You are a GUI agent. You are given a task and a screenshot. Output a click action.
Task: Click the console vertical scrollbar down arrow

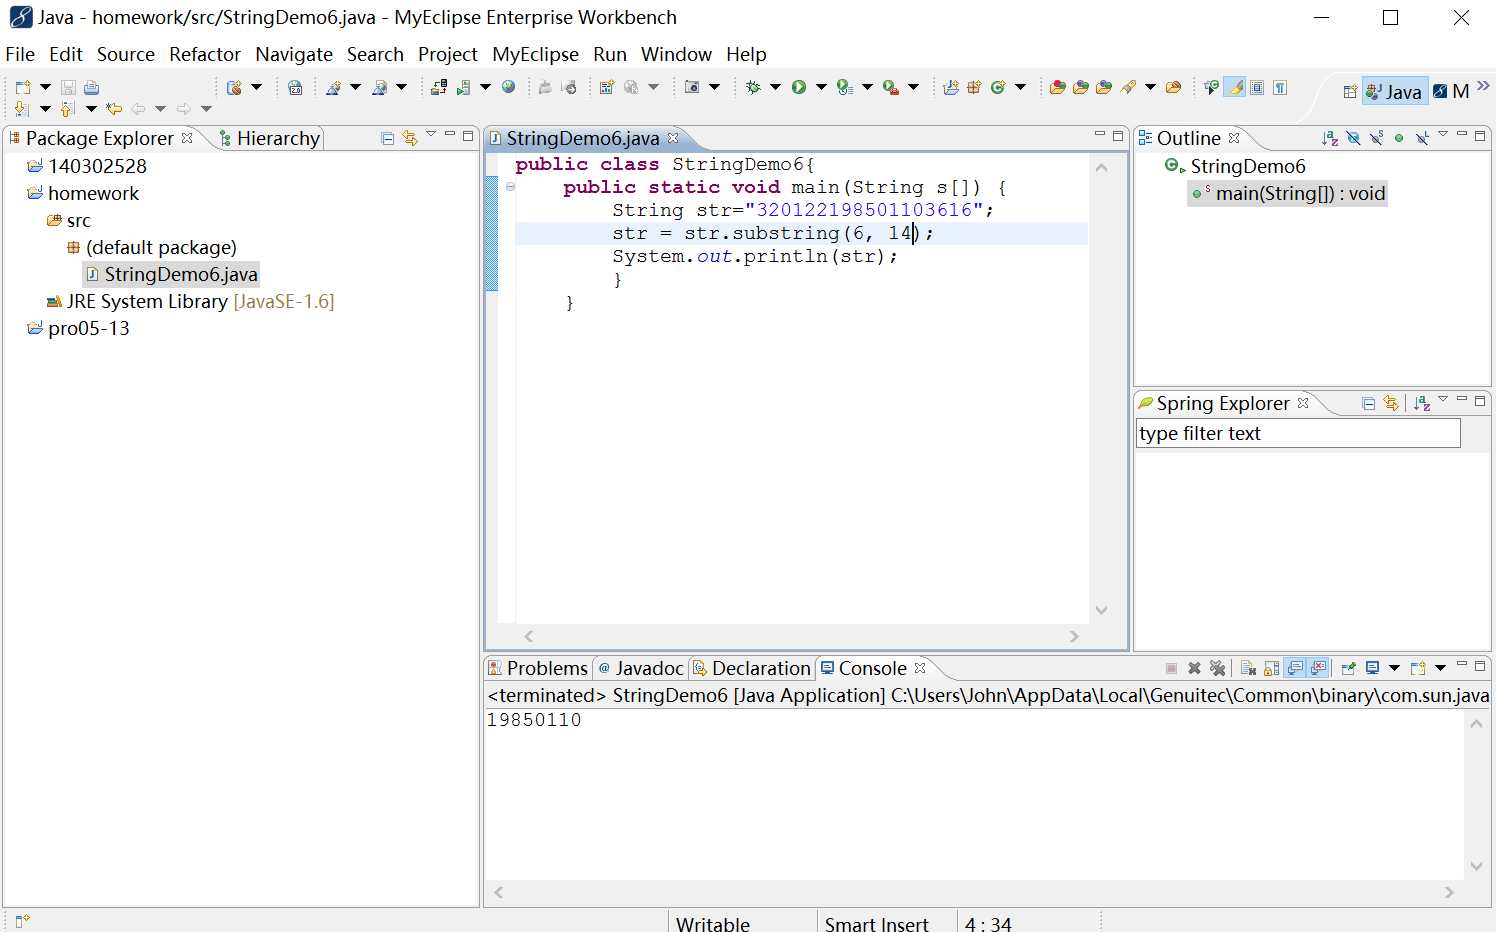pyautogui.click(x=1476, y=866)
